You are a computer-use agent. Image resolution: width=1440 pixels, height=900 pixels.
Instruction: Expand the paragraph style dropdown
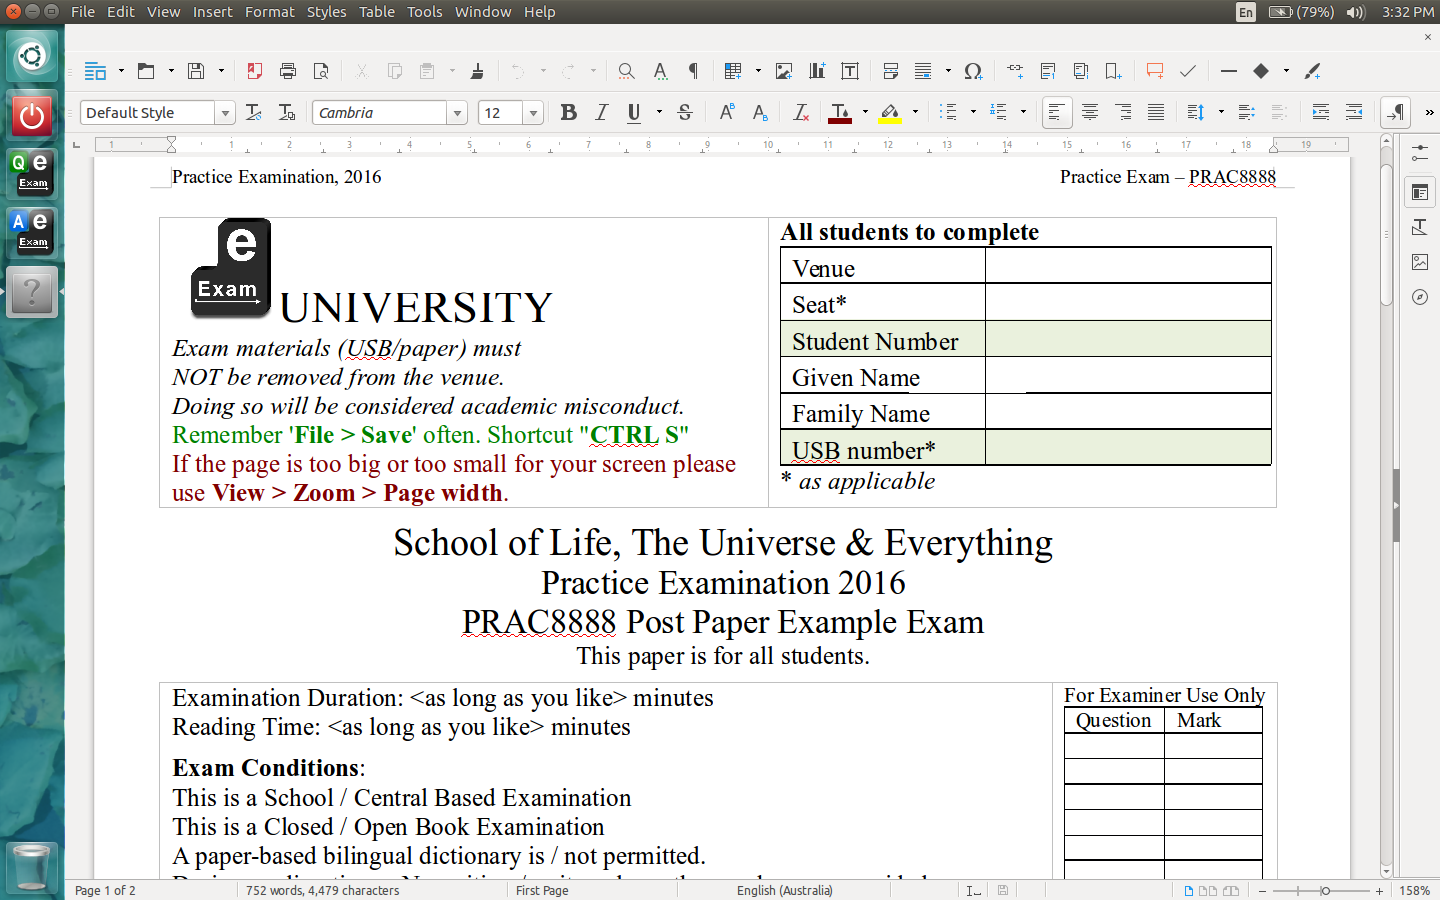225,113
